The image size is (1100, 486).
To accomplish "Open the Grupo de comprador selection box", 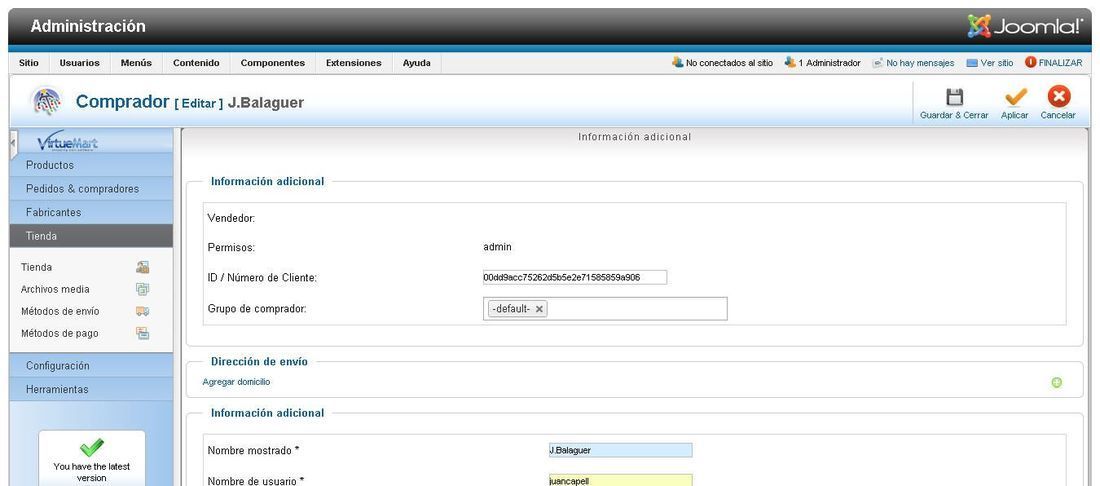I will click(605, 309).
